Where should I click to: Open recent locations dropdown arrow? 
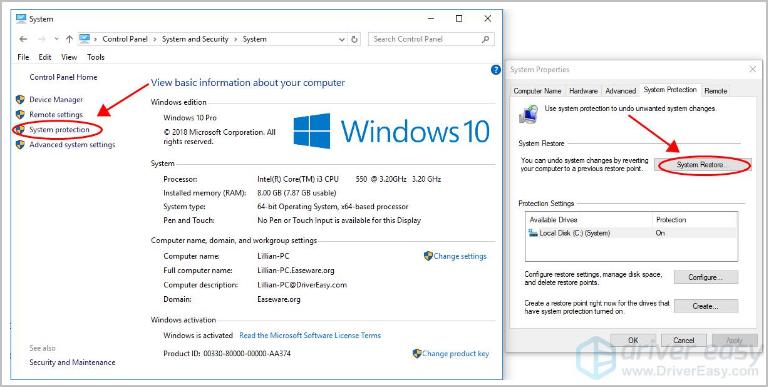coord(56,39)
